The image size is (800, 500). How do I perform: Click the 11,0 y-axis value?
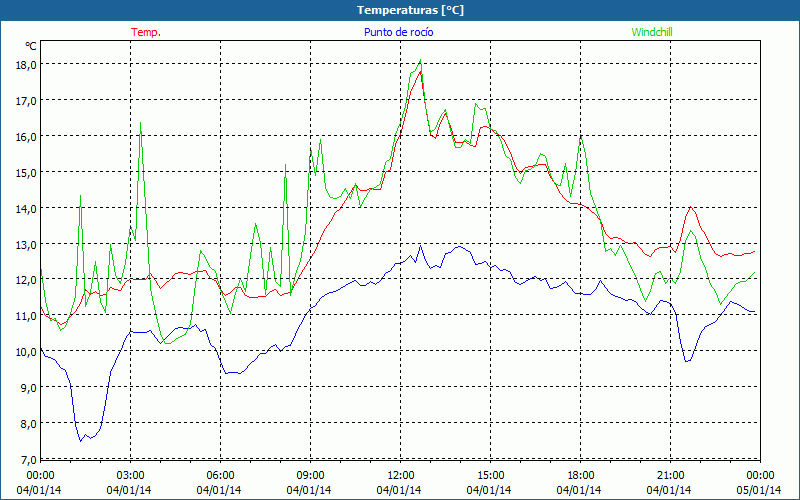point(26,316)
